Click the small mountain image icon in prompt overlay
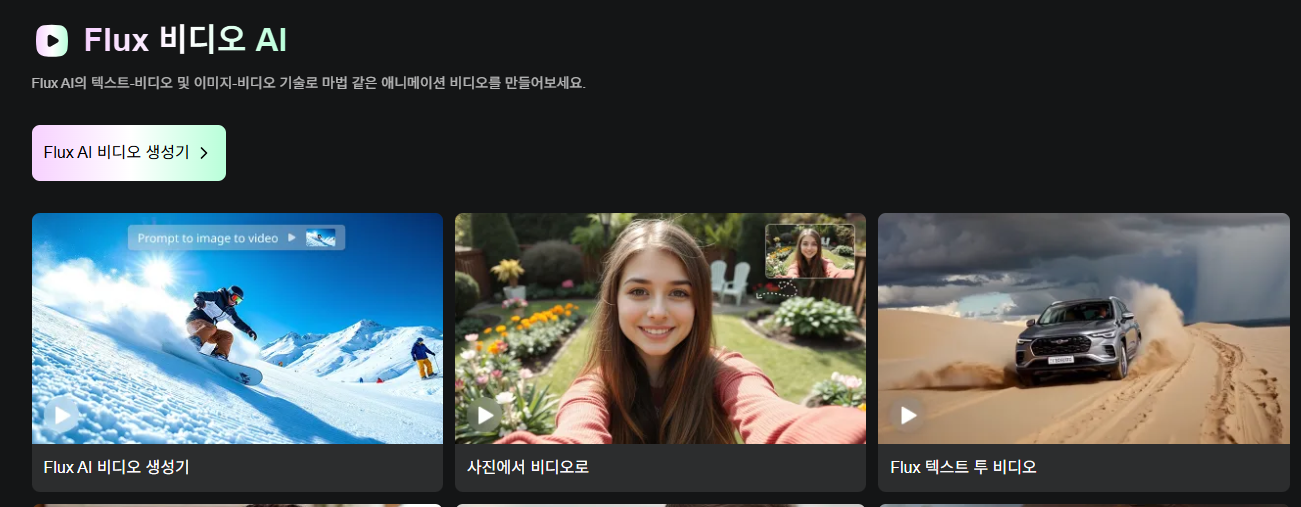The width and height of the screenshot is (1301, 507). pos(321,238)
